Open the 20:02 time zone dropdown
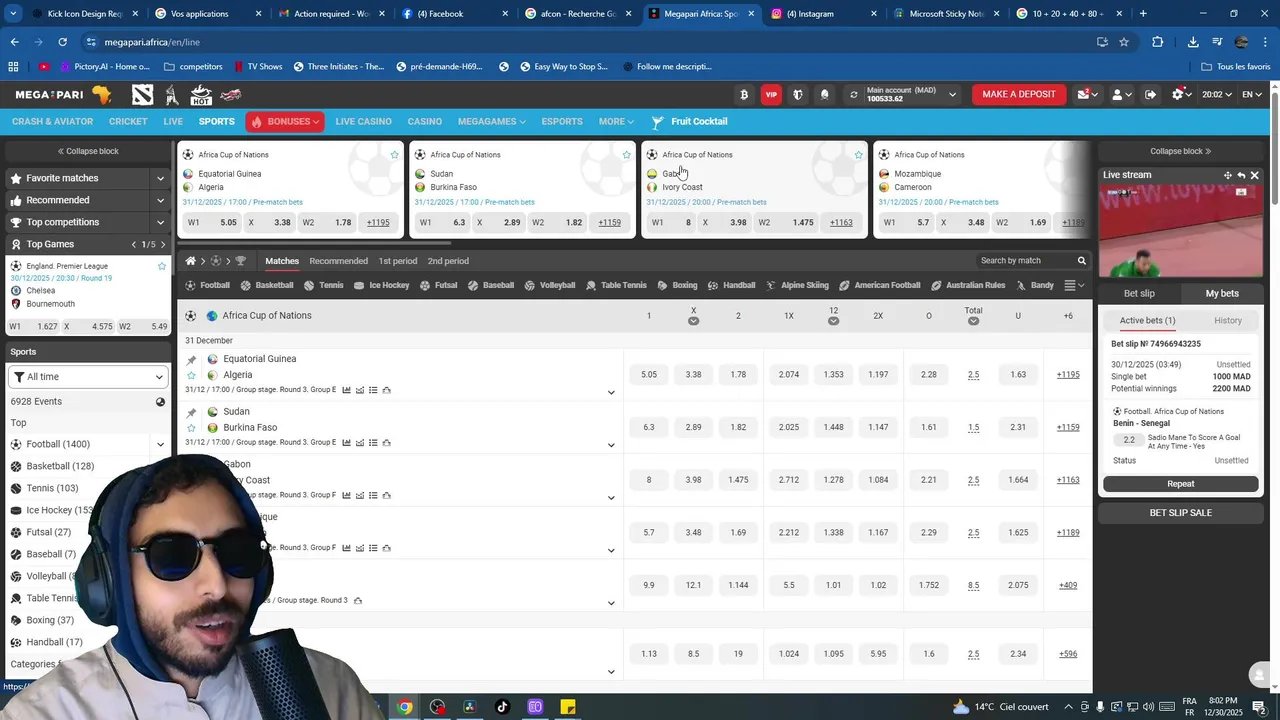Viewport: 1280px width, 720px height. click(x=1217, y=95)
